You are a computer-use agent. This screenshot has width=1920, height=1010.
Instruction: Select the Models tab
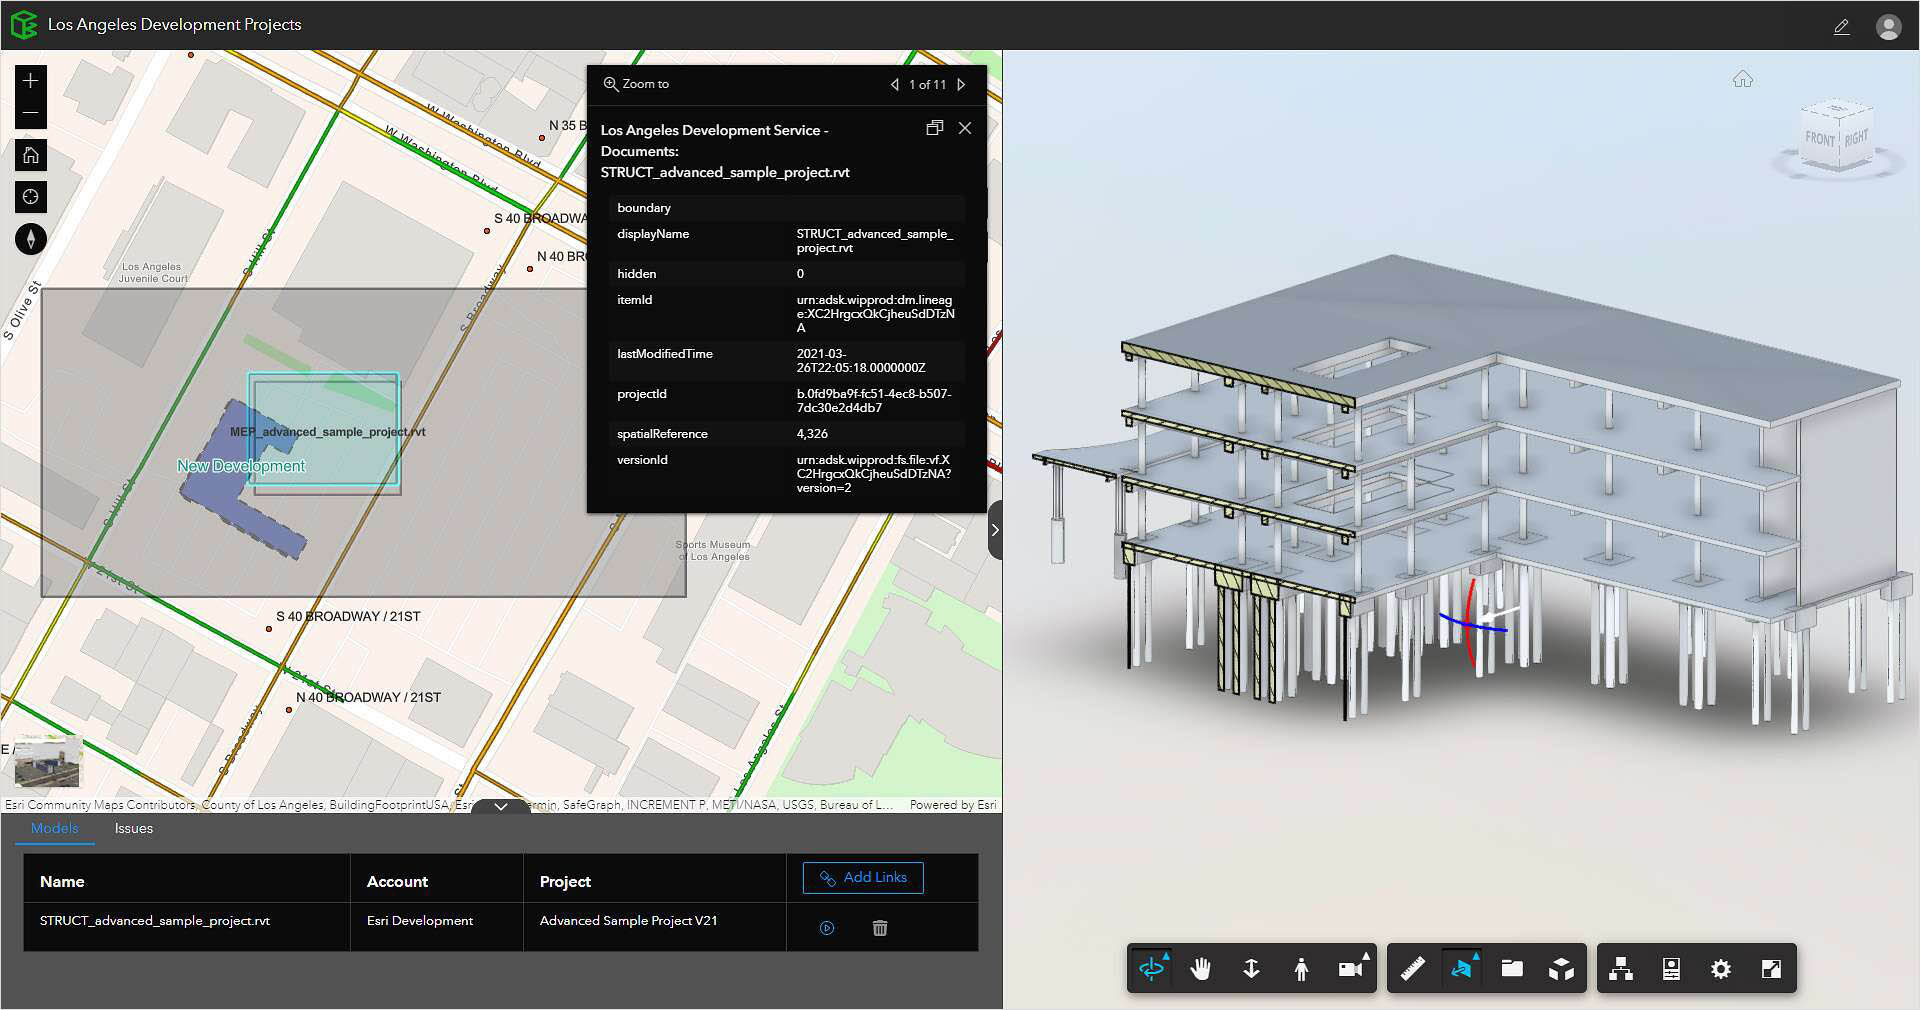click(x=54, y=828)
